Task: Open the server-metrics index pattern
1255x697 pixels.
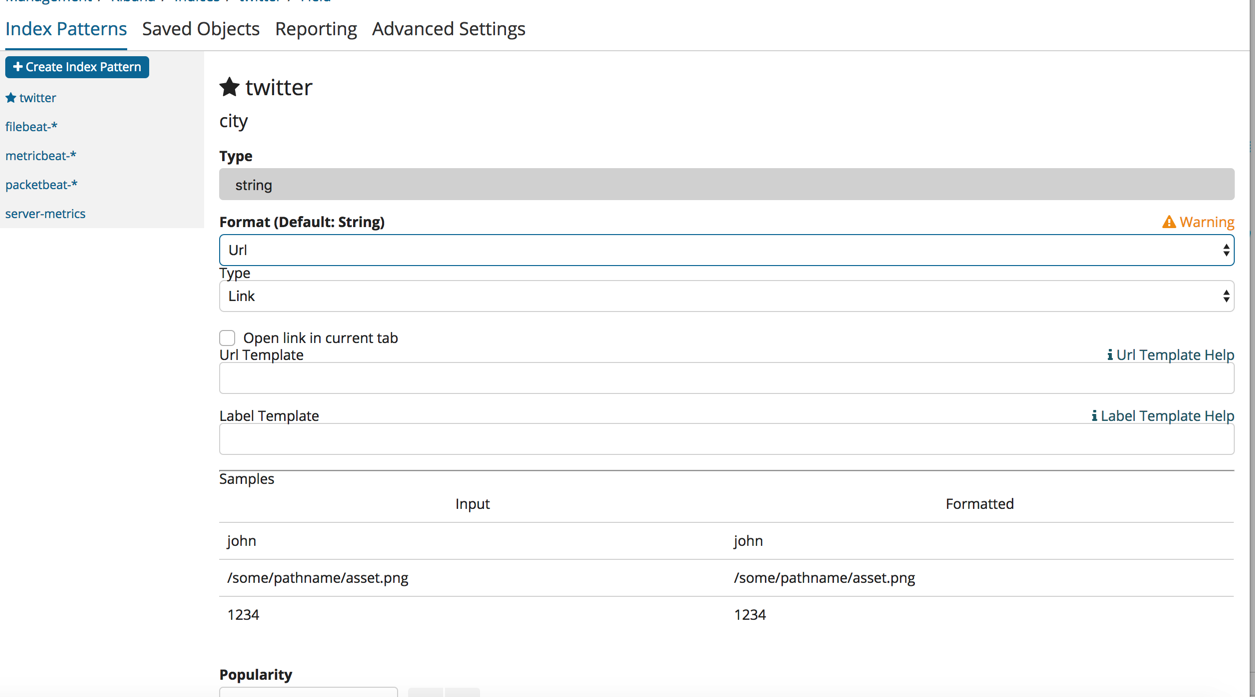Action: [45, 214]
